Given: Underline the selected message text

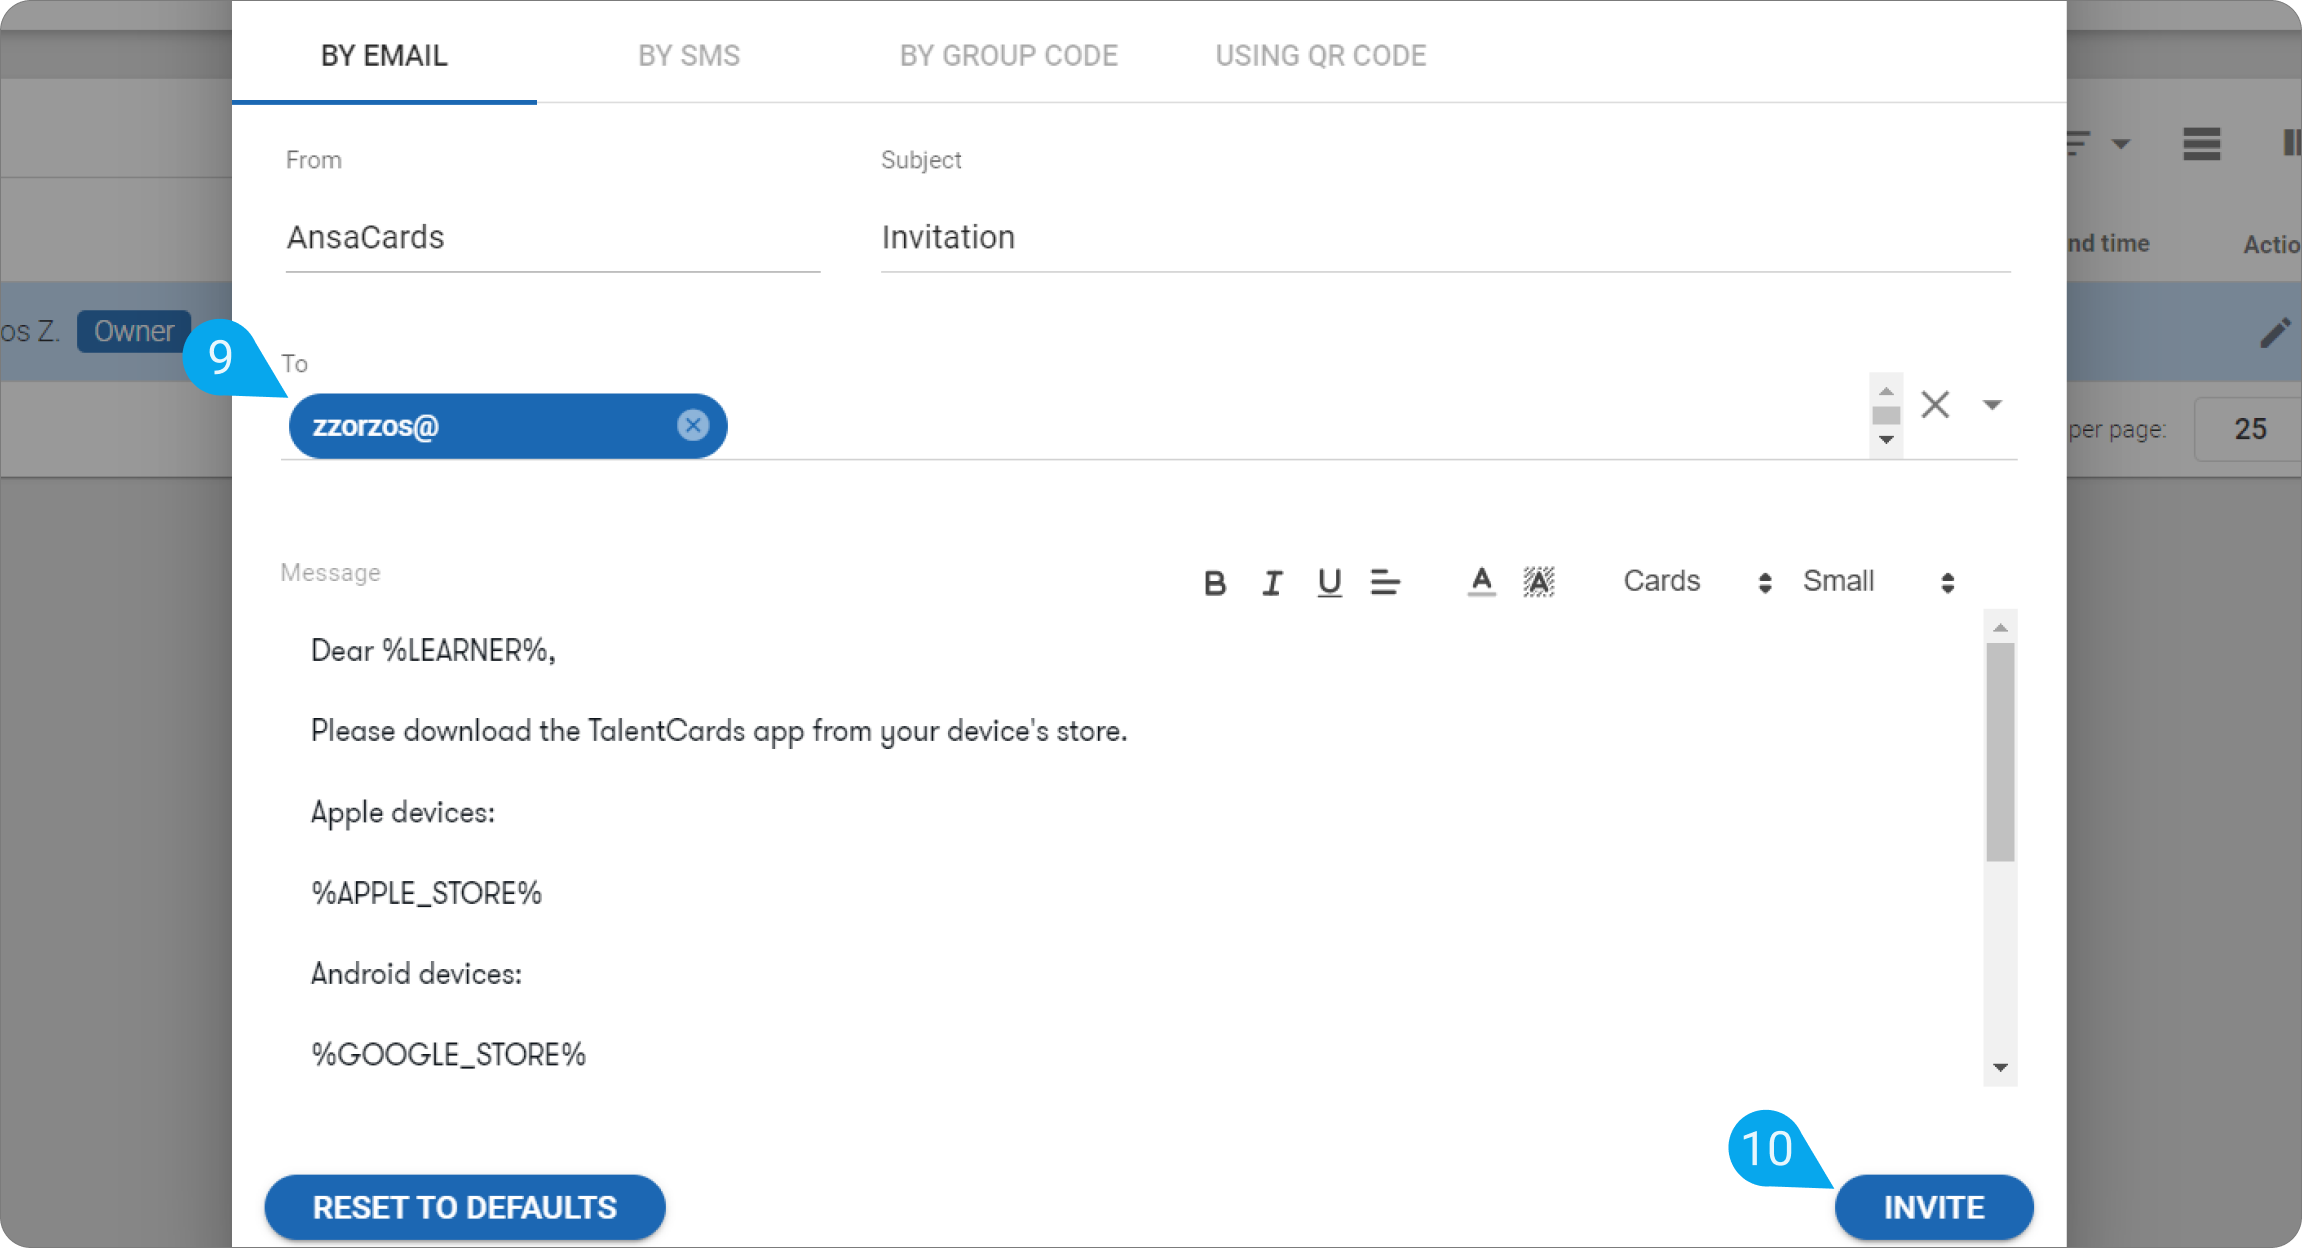Looking at the screenshot, I should (1329, 582).
